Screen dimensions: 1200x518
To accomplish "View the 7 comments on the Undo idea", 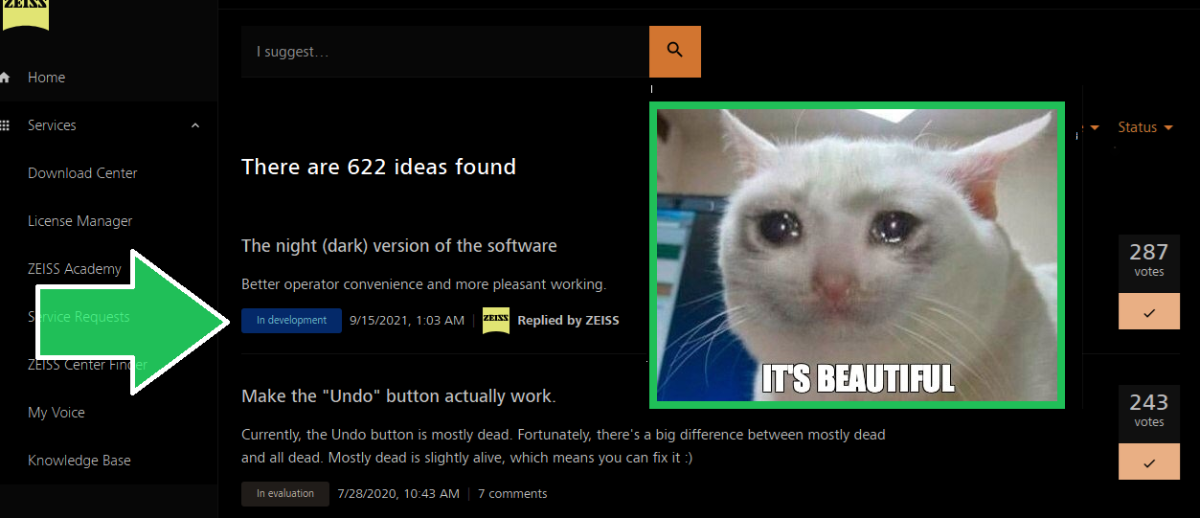I will pyautogui.click(x=512, y=494).
